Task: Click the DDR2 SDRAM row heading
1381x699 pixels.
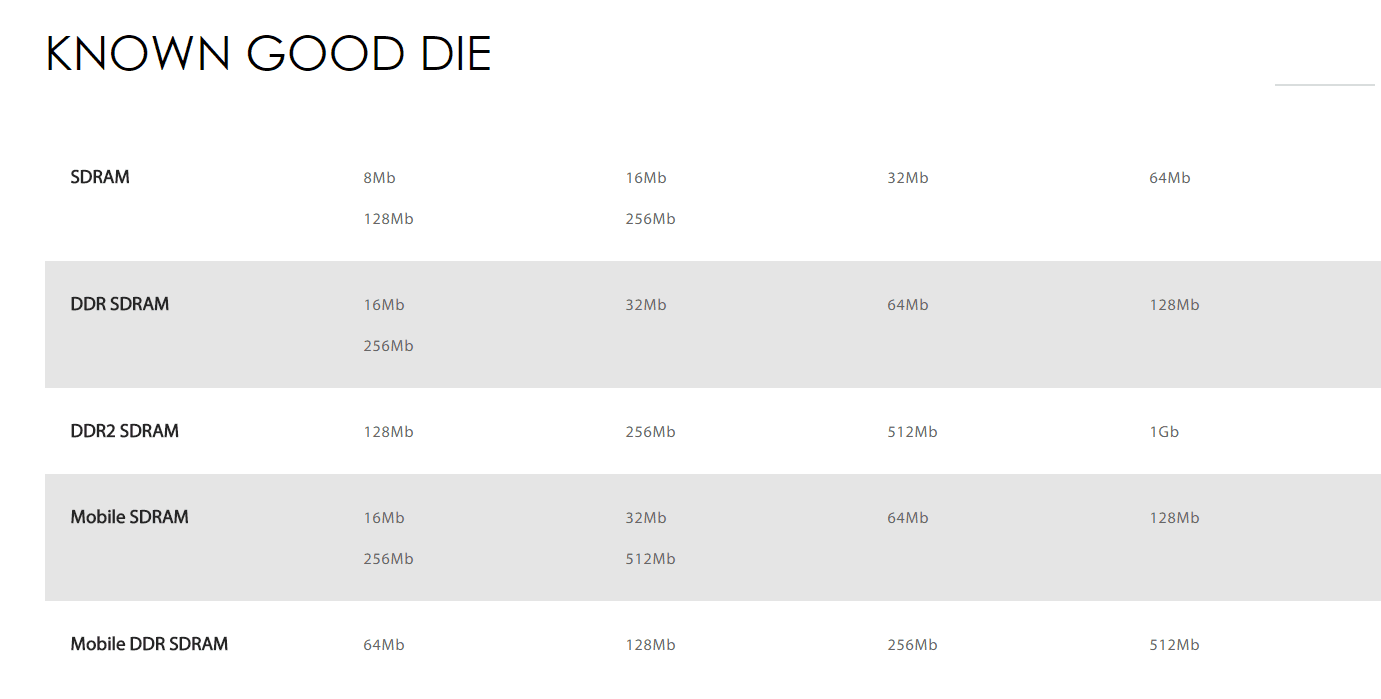Action: pos(124,431)
